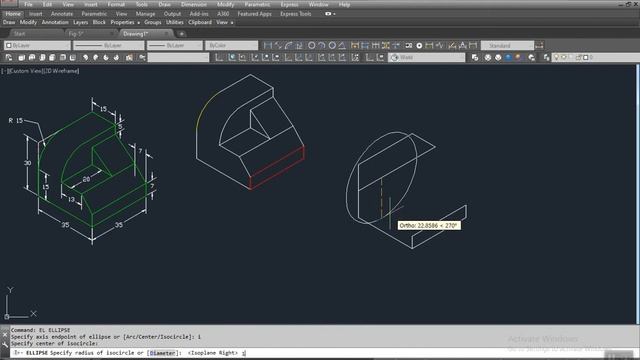Image resolution: width=640 pixels, height=360 pixels.
Task: Switch to SE Isometric view icon
Action: (96, 58)
